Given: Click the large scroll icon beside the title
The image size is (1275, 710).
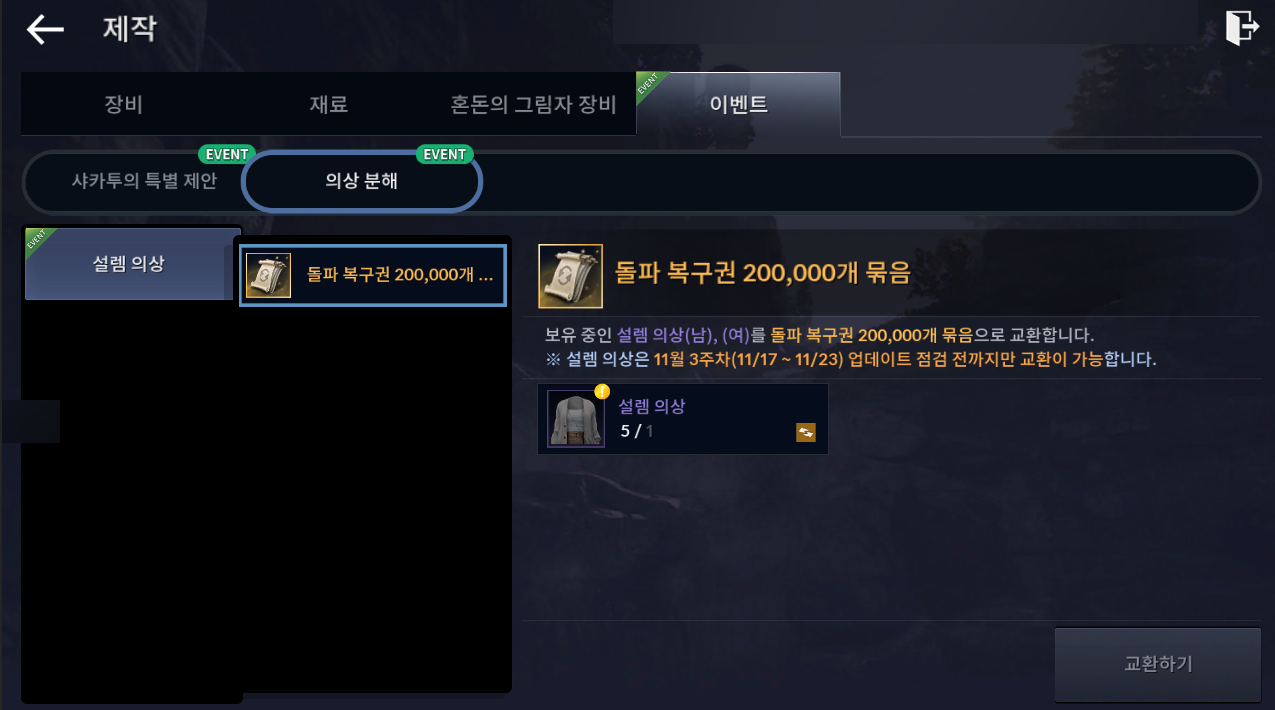Looking at the screenshot, I should (x=570, y=276).
